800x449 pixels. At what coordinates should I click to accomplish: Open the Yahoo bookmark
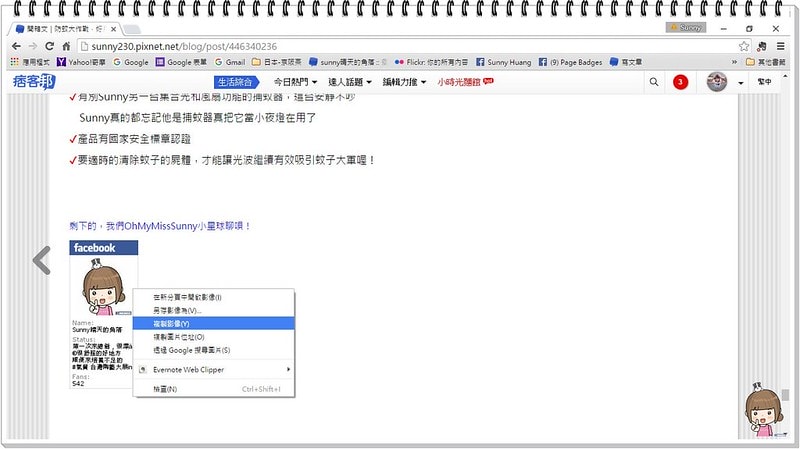click(81, 62)
